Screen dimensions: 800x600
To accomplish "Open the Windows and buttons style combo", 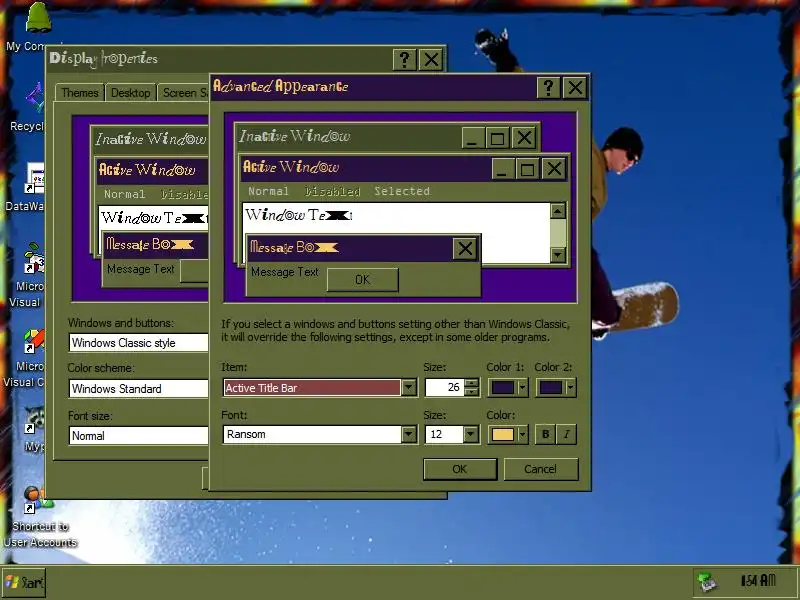I will coord(138,342).
